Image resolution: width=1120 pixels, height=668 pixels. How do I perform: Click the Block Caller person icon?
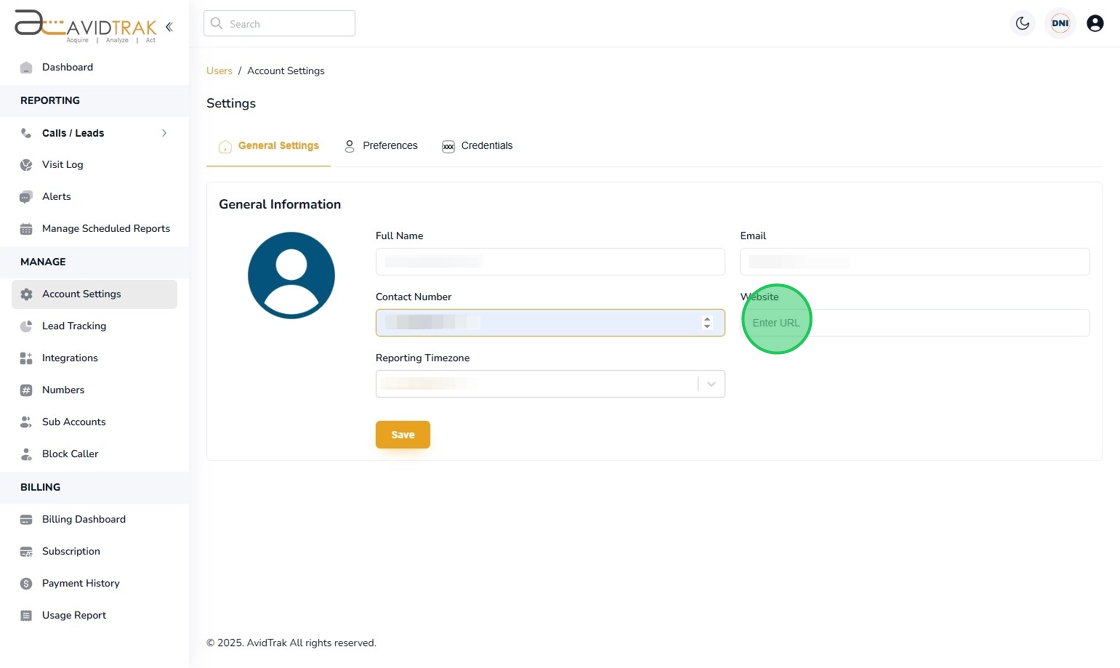(26, 454)
